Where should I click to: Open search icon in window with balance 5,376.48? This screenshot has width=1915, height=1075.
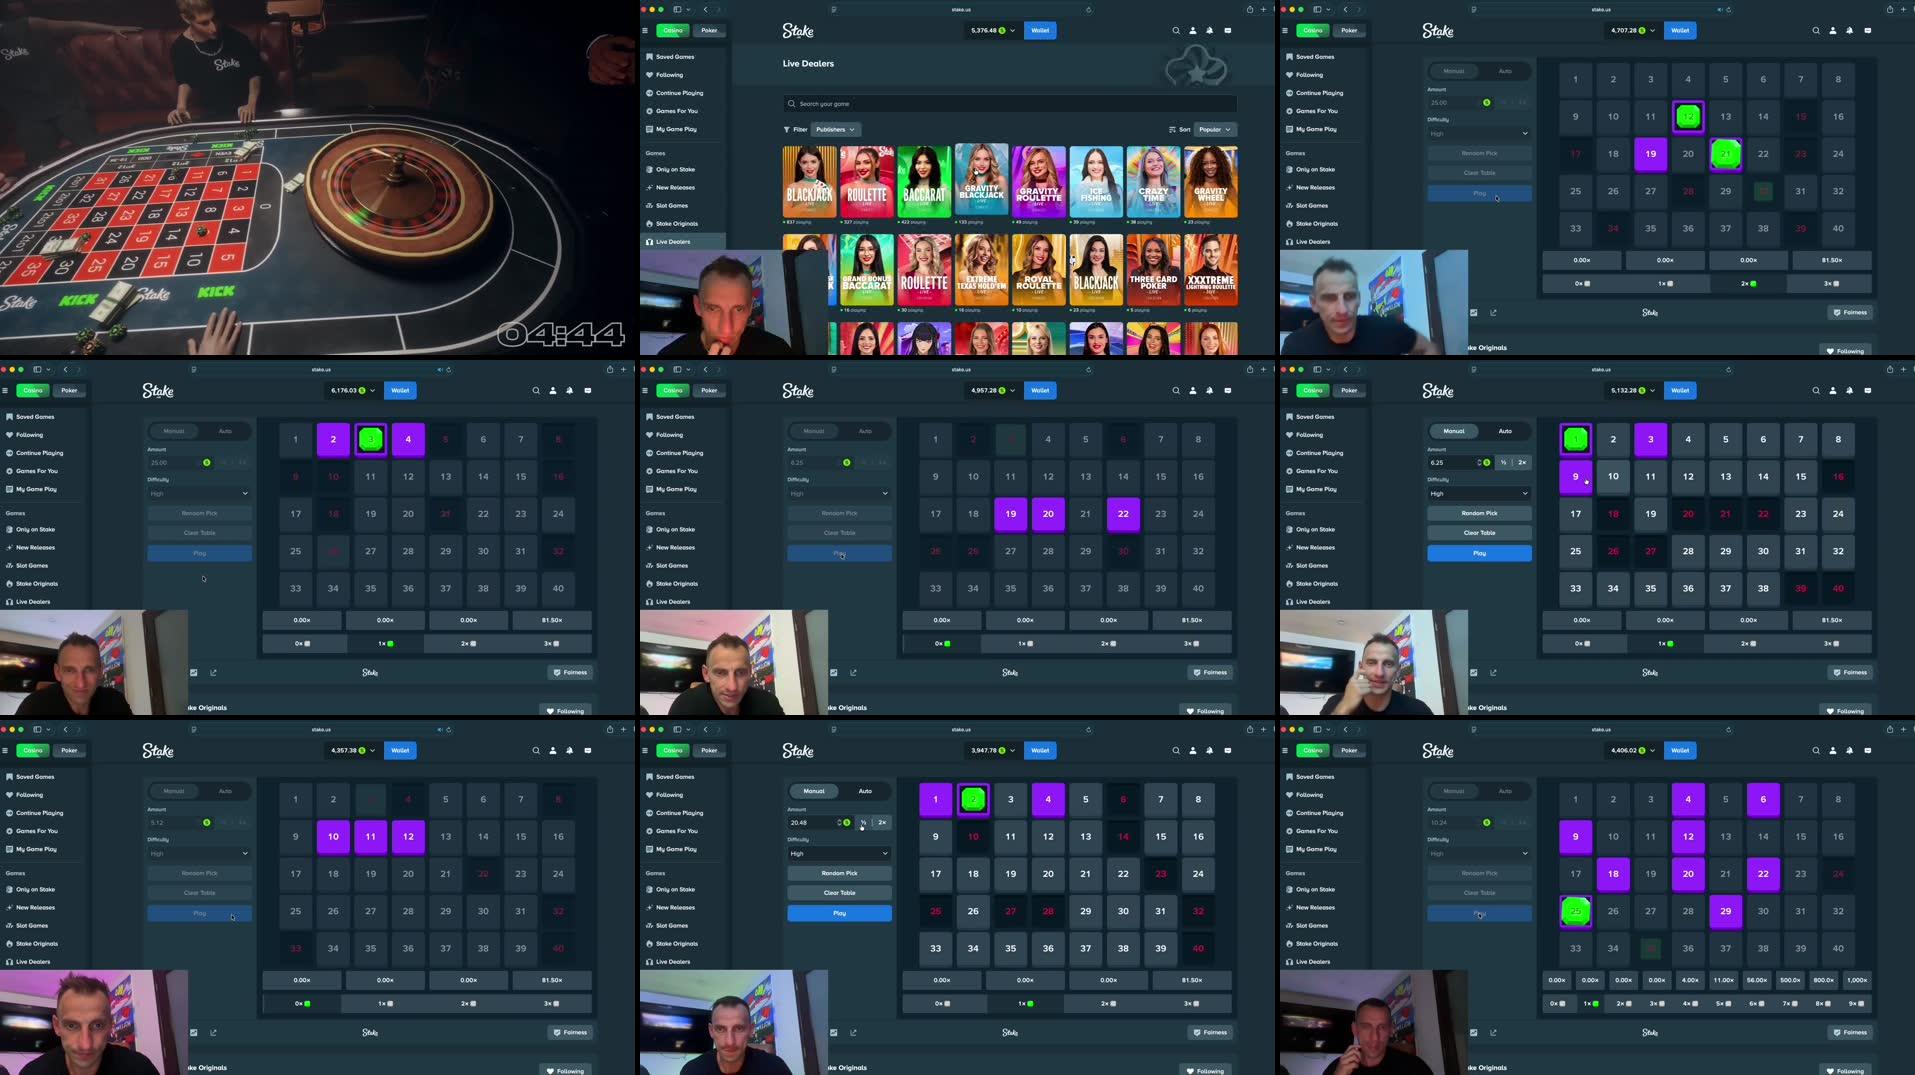(1176, 31)
